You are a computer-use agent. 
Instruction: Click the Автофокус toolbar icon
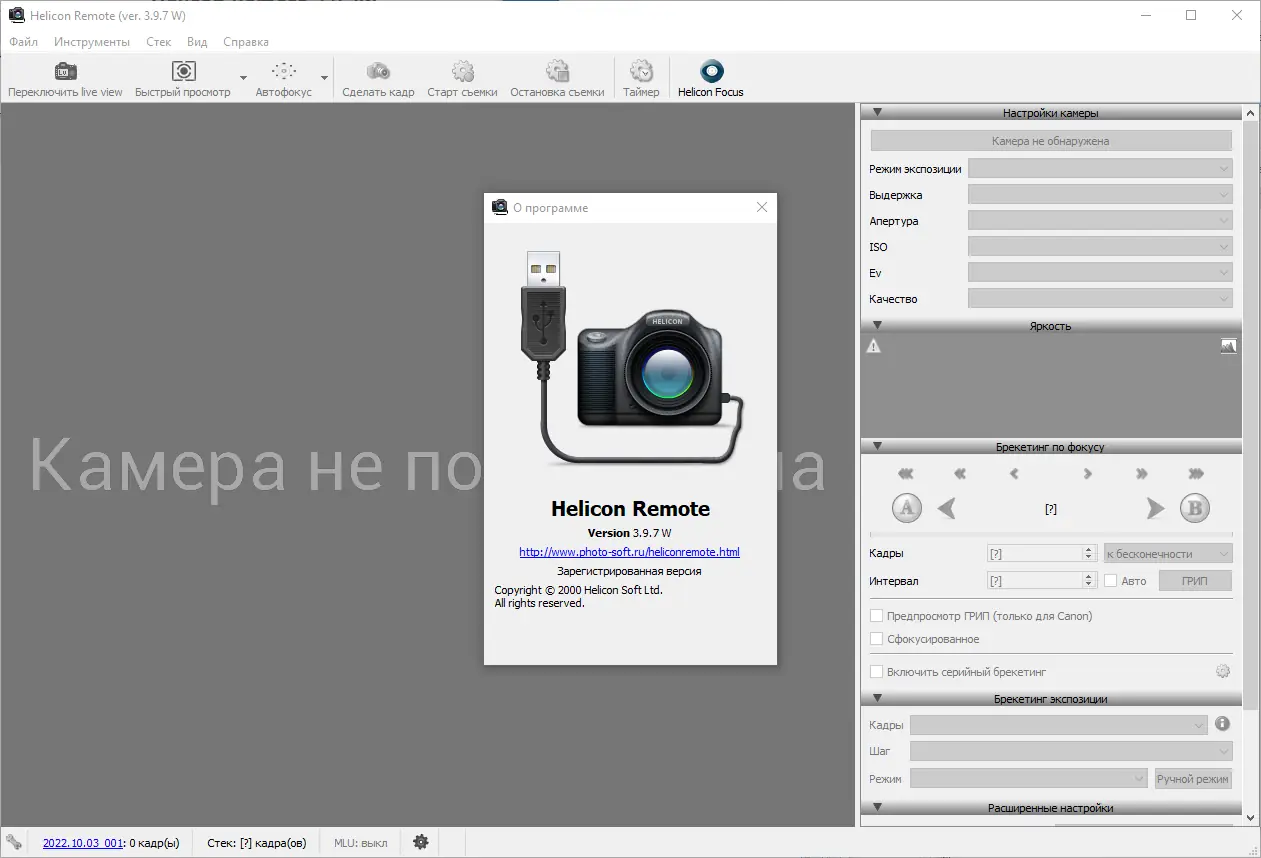pos(284,71)
